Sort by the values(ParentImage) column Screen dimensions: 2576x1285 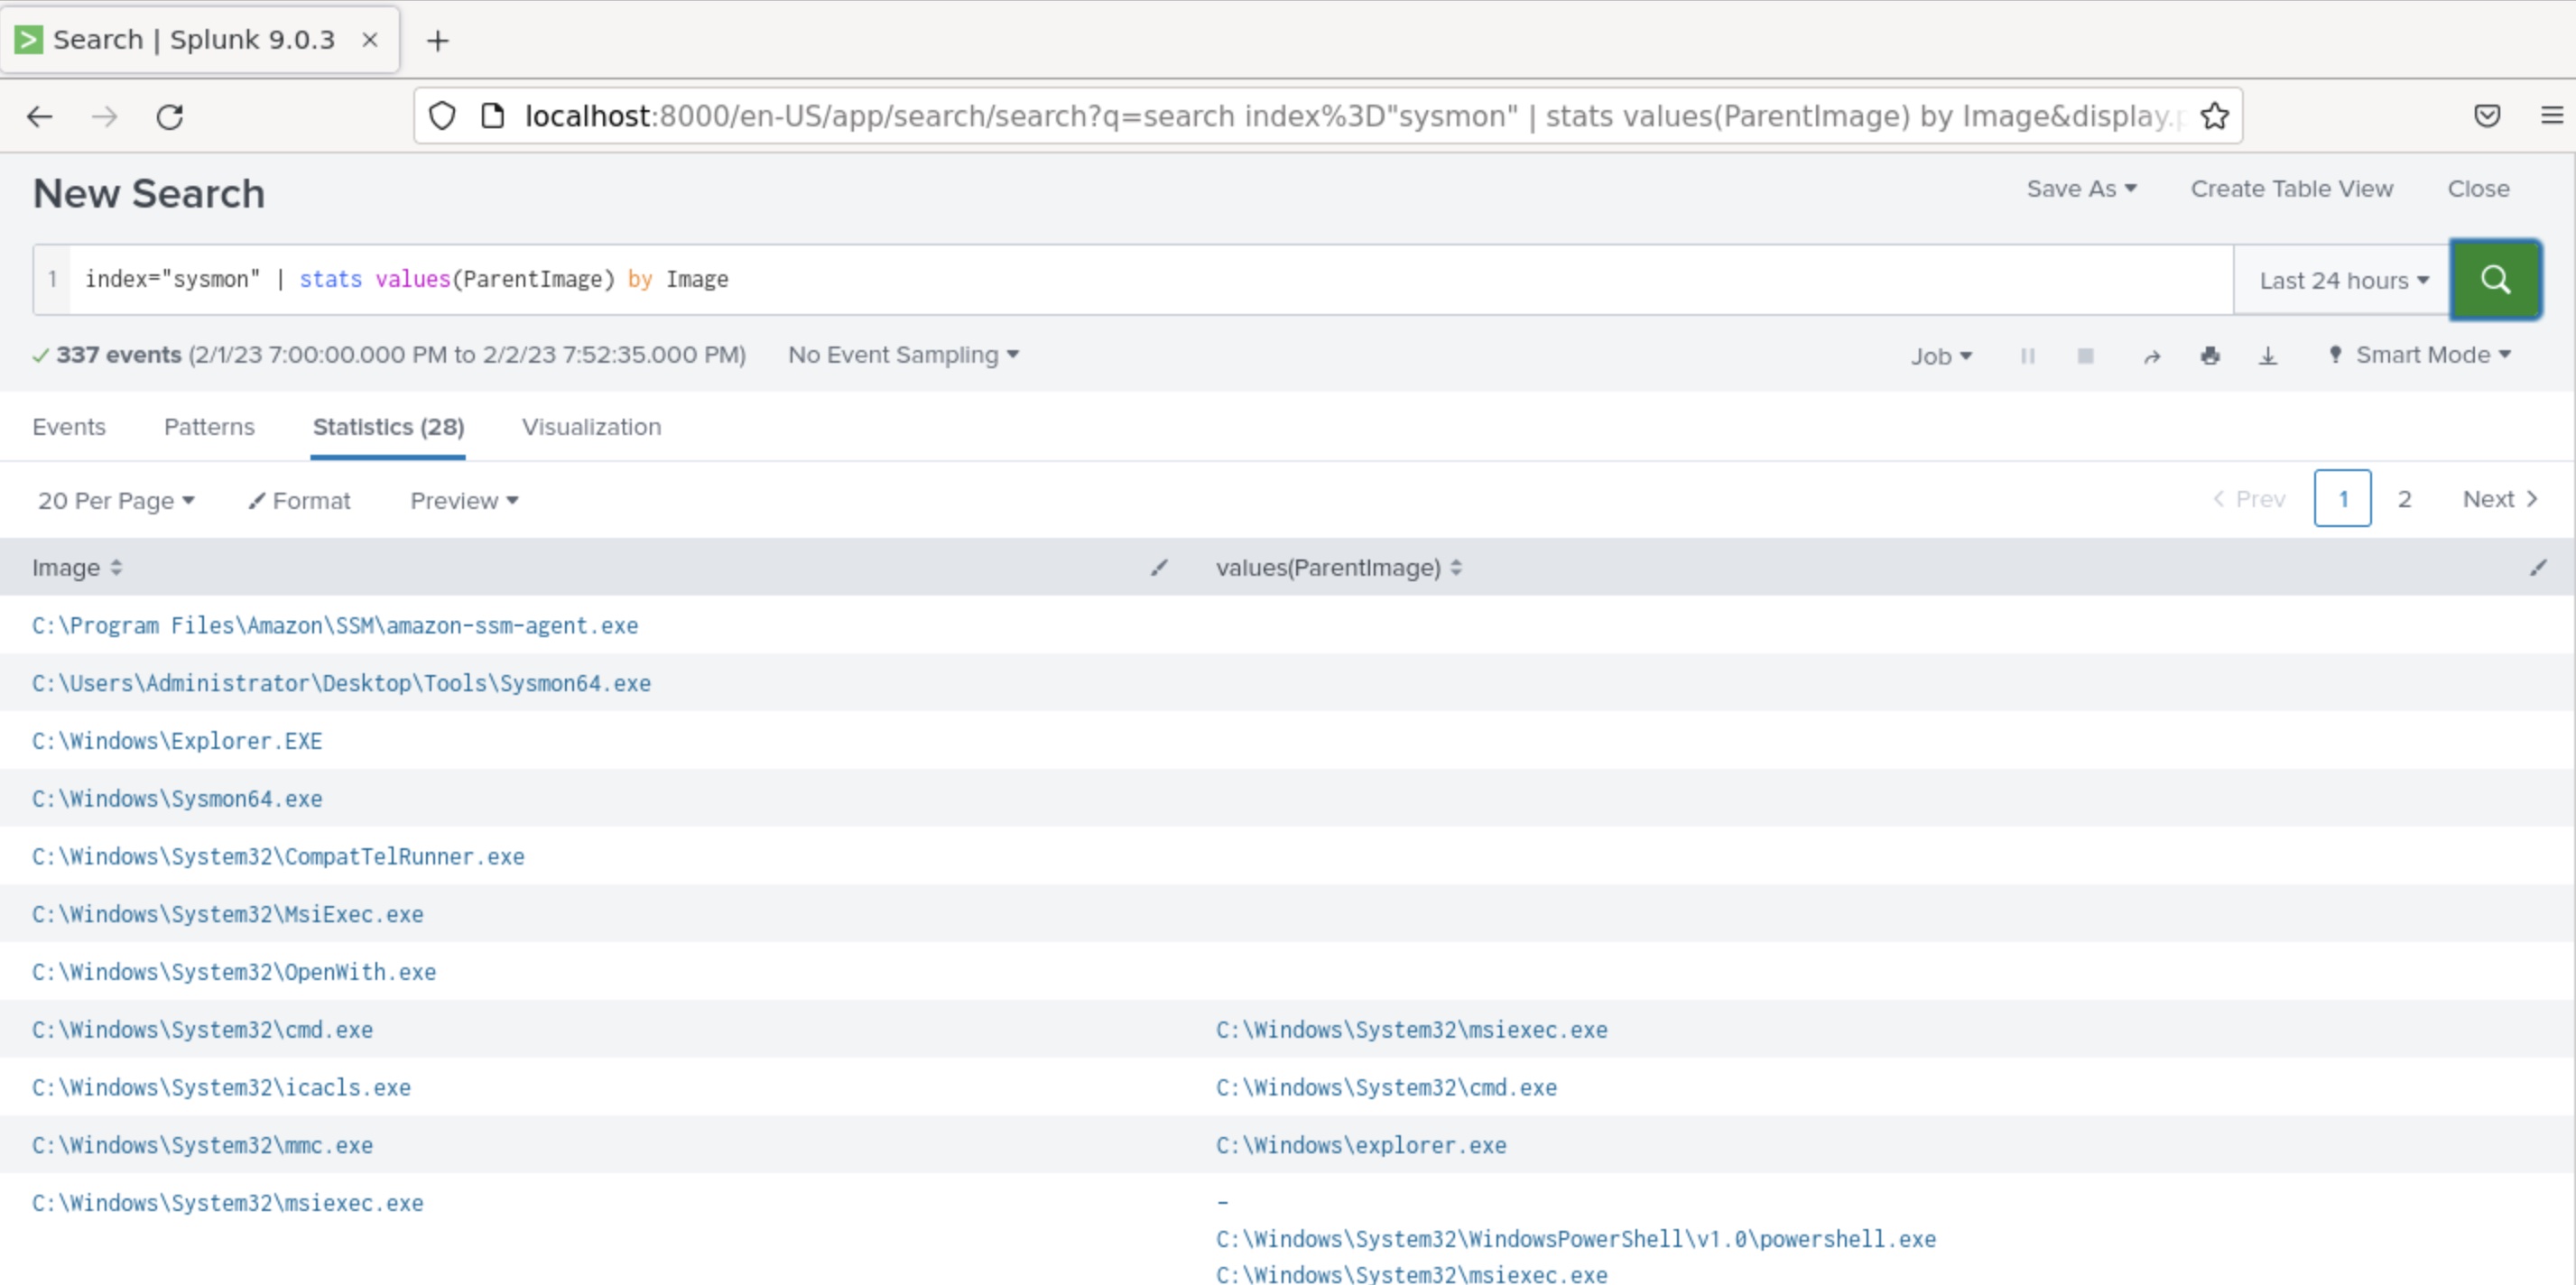click(x=1339, y=568)
